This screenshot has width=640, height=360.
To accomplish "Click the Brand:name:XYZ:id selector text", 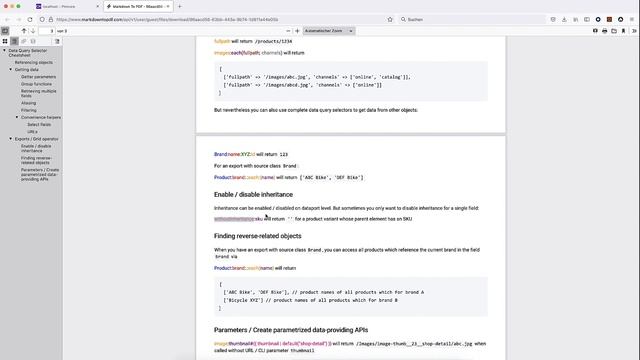I will click(234, 154).
